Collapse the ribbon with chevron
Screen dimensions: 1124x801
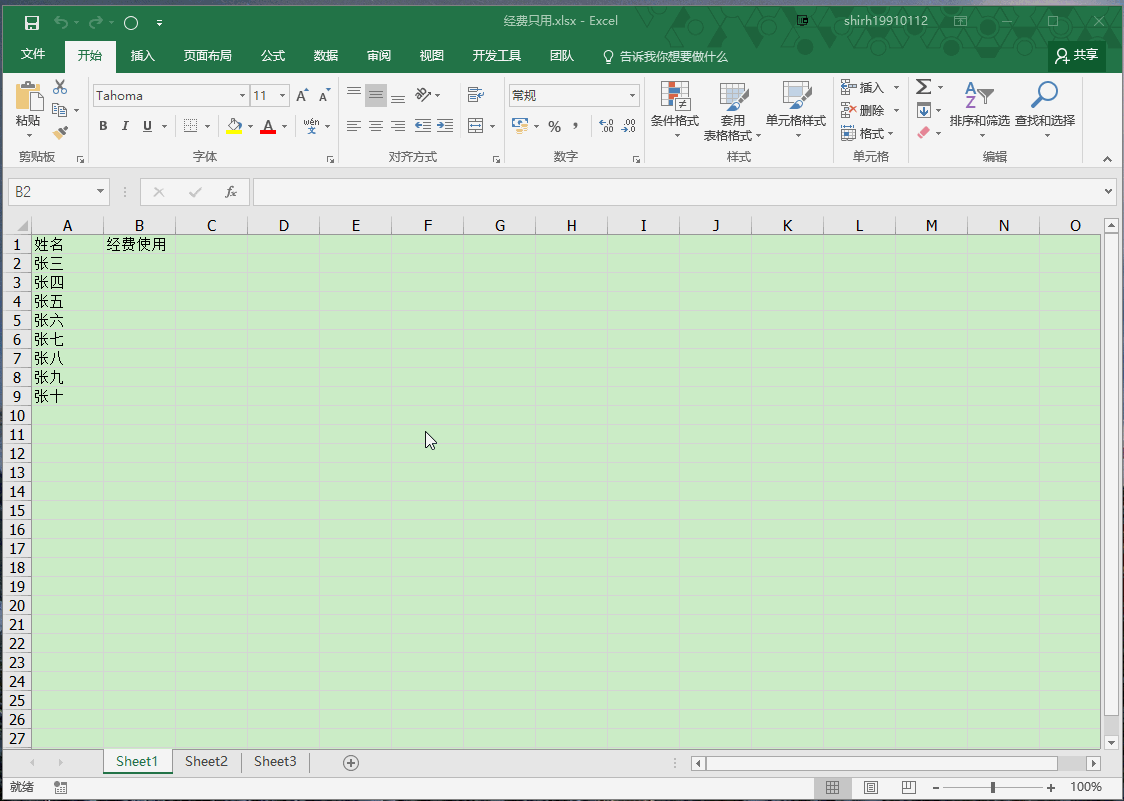(x=1108, y=159)
